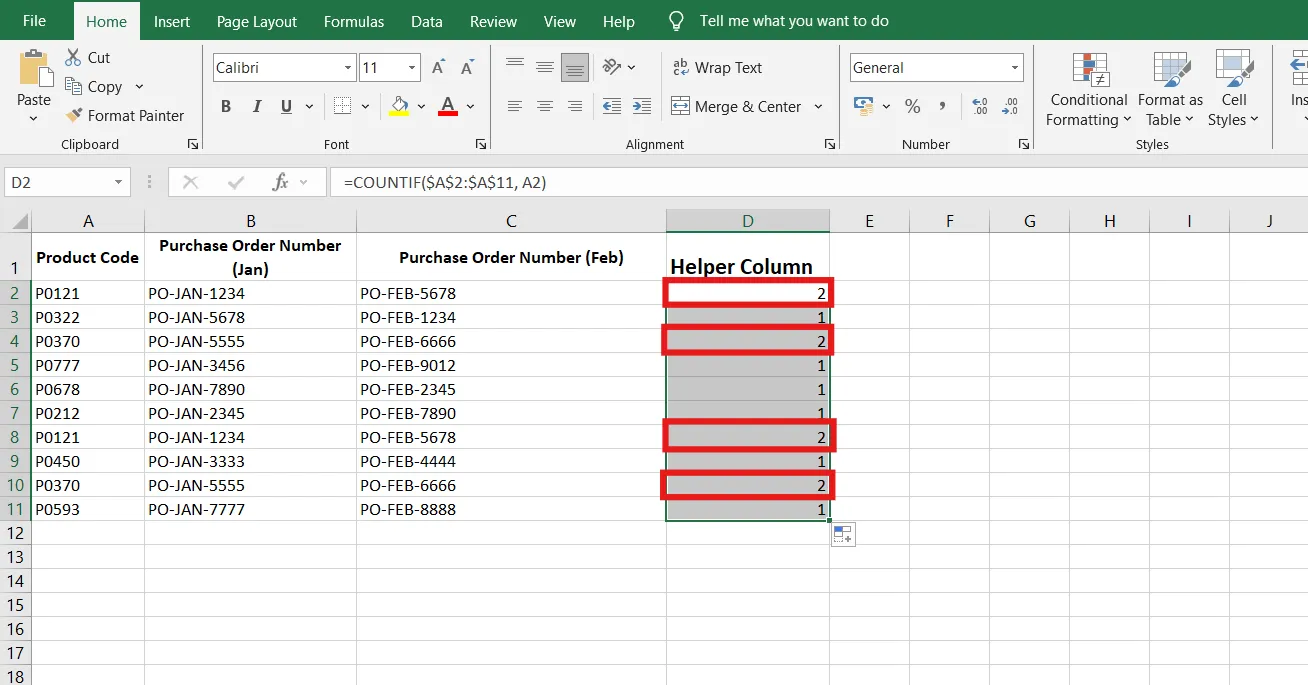Apply the Borders icon
The image size is (1308, 685).
pos(342,106)
